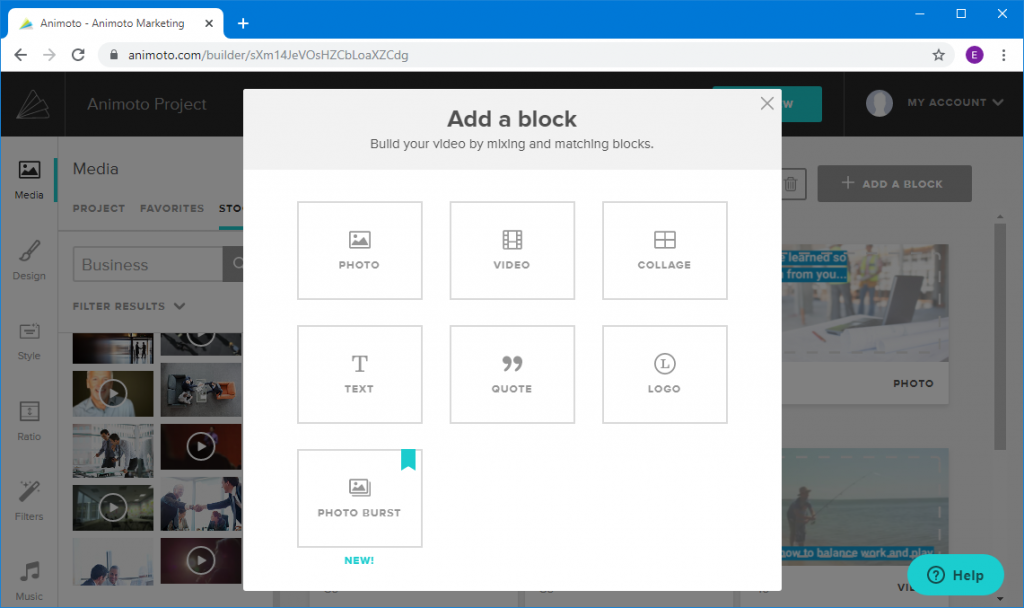
Task: Open the Music panel
Action: (x=29, y=578)
